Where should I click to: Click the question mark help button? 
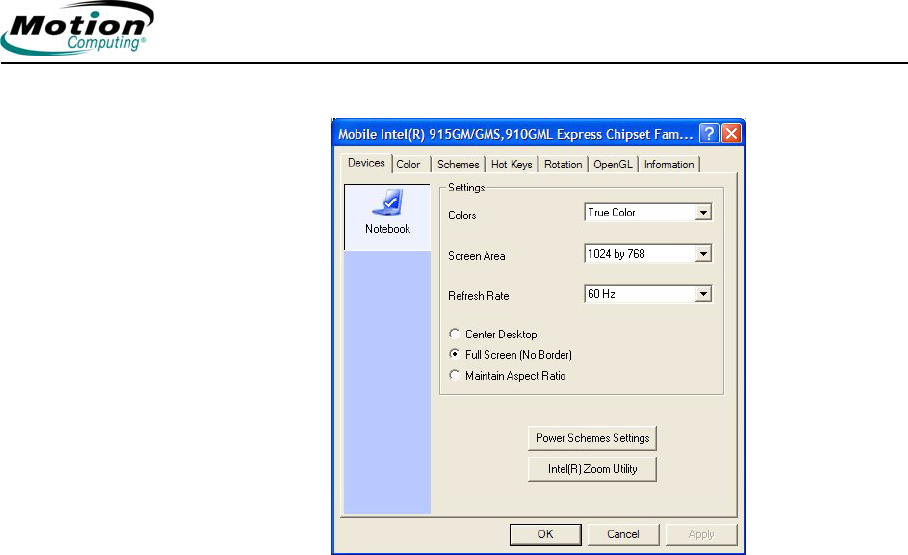click(709, 133)
